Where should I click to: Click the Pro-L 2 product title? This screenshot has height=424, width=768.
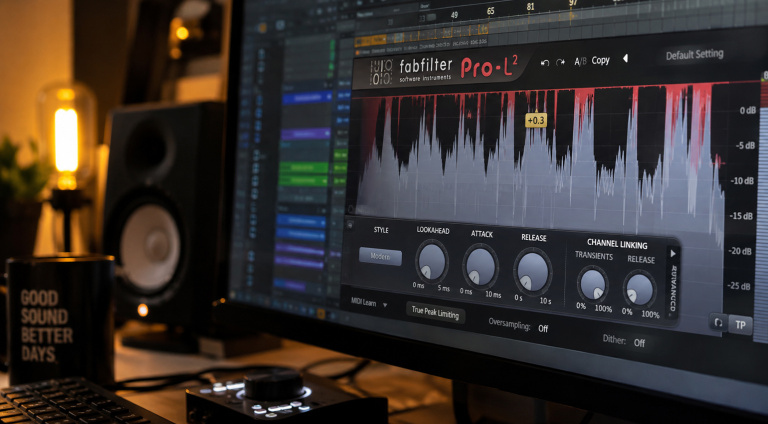point(488,67)
